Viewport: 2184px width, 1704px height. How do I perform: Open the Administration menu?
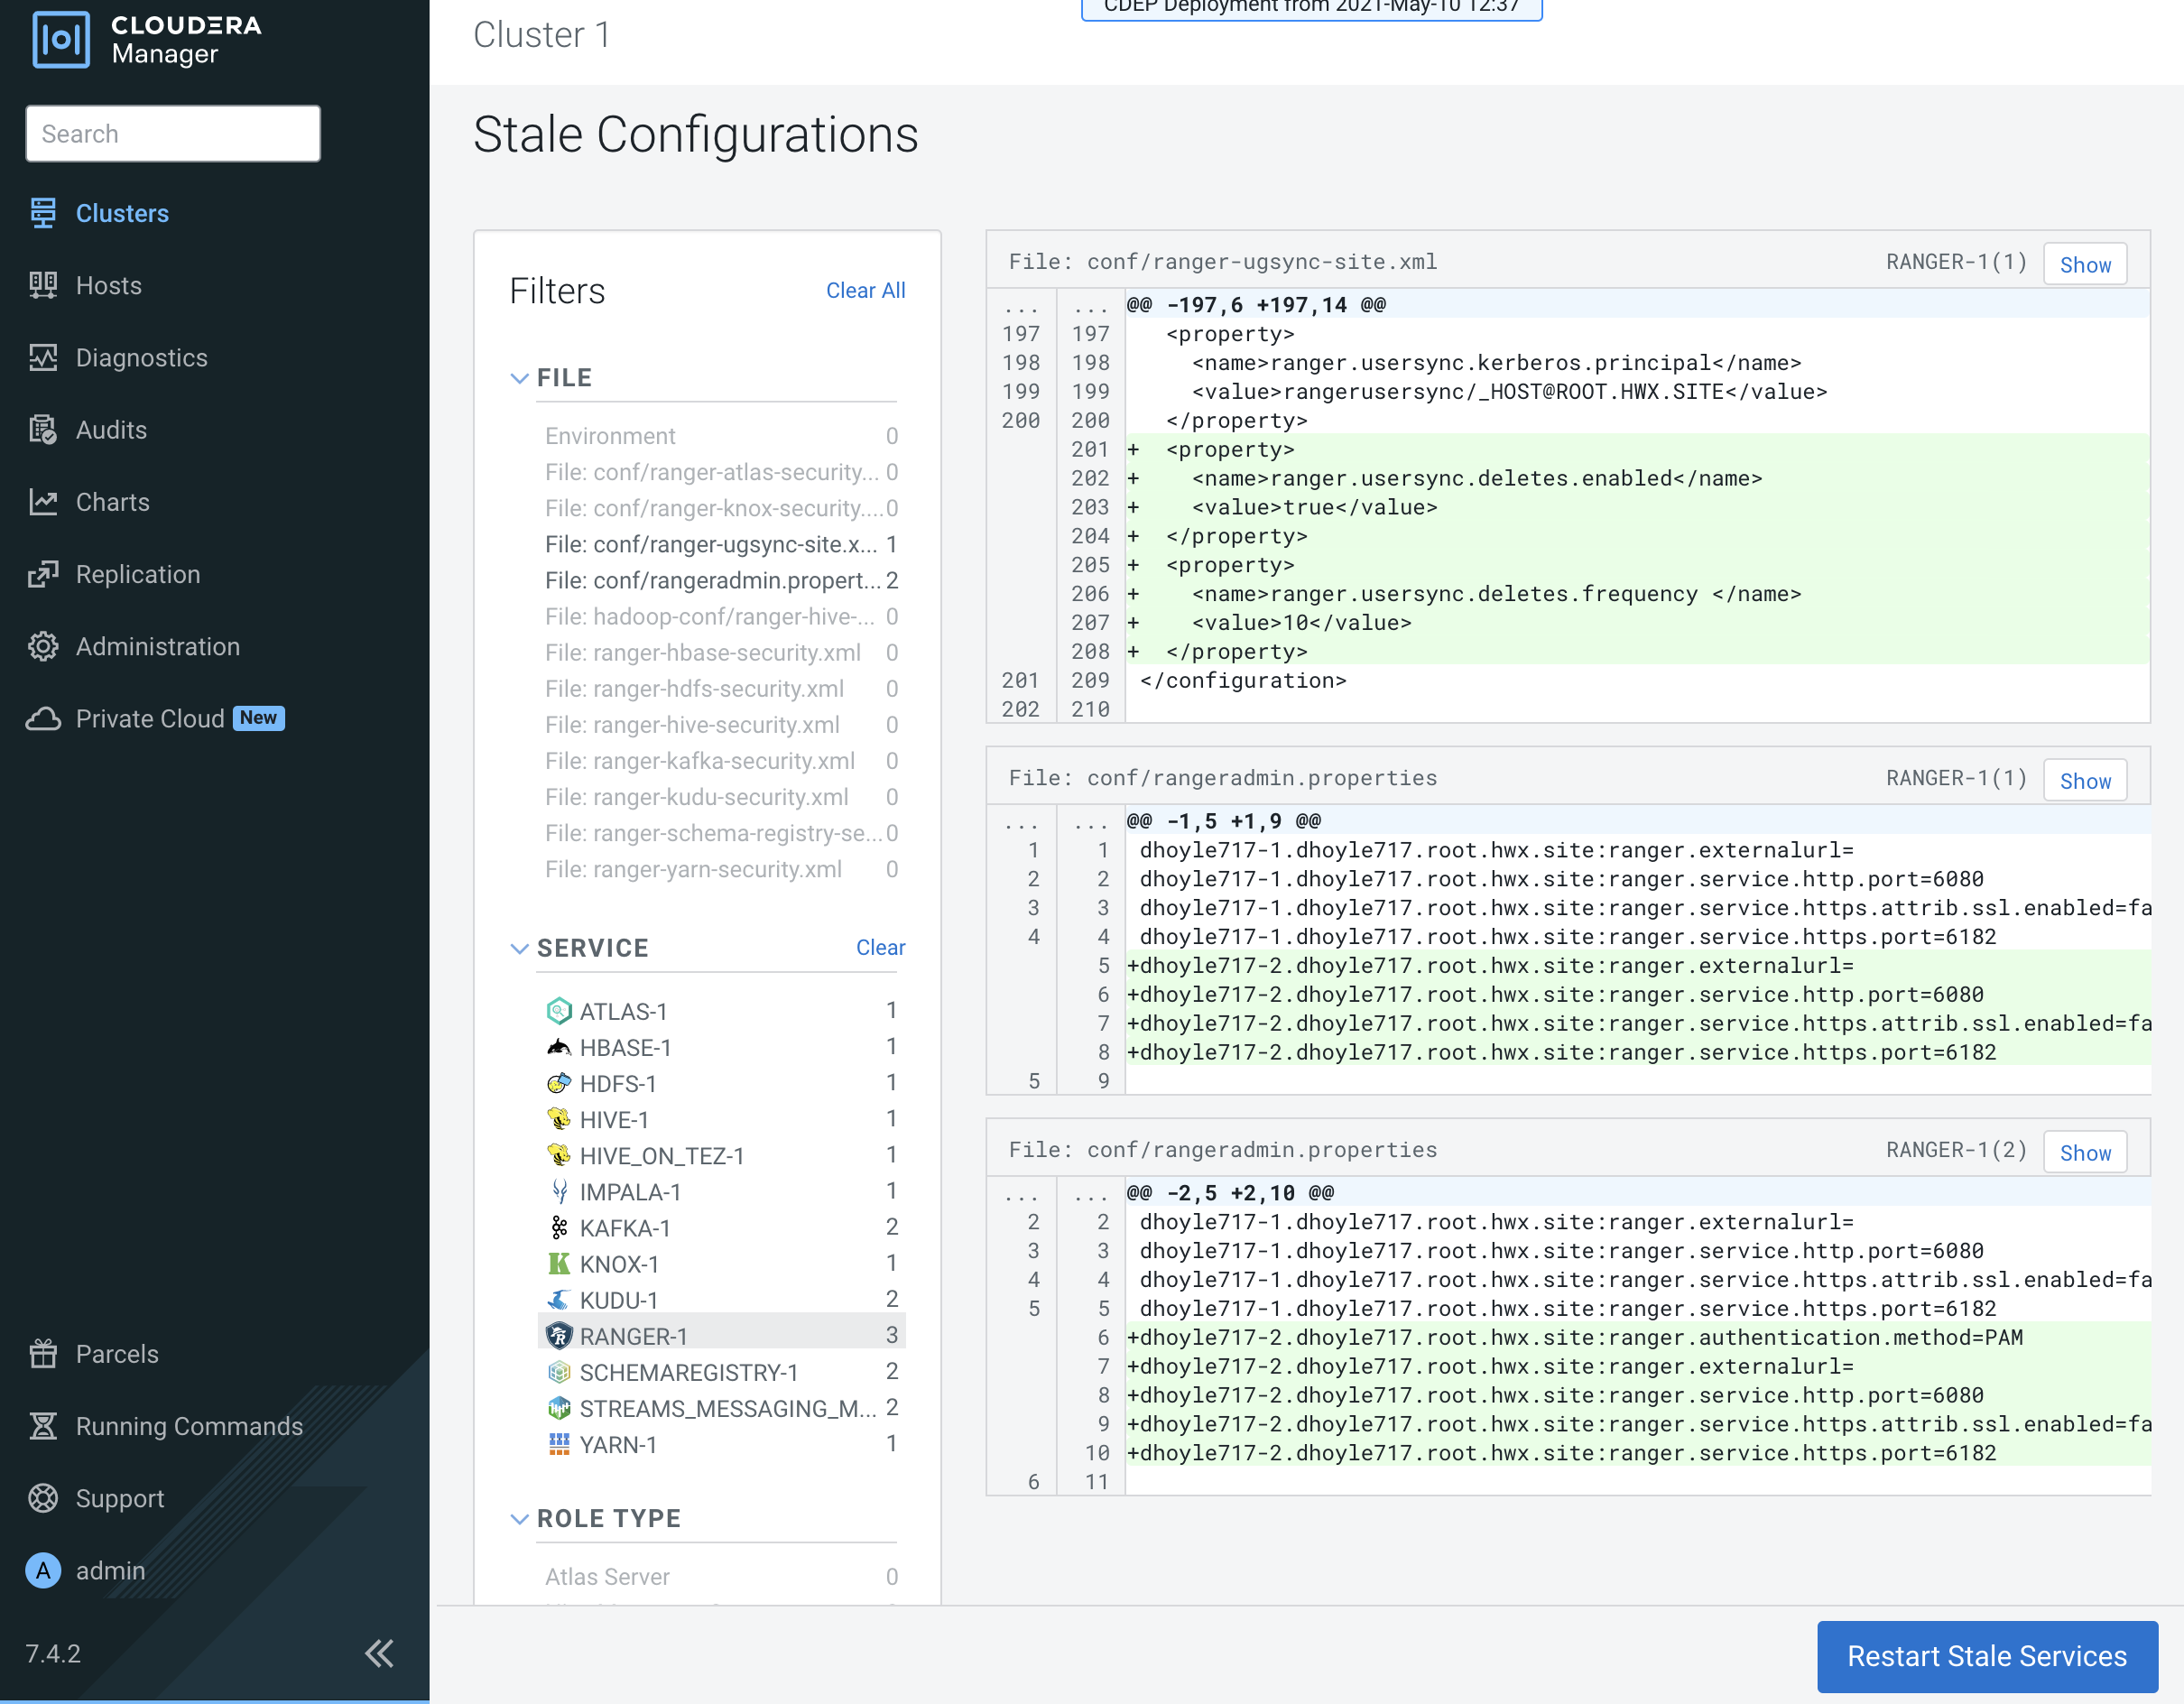[x=157, y=647]
